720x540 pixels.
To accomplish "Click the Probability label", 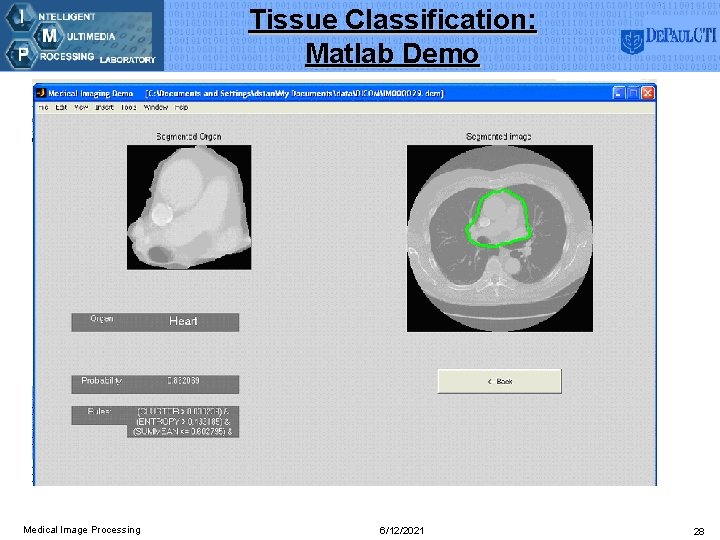I will (101, 381).
